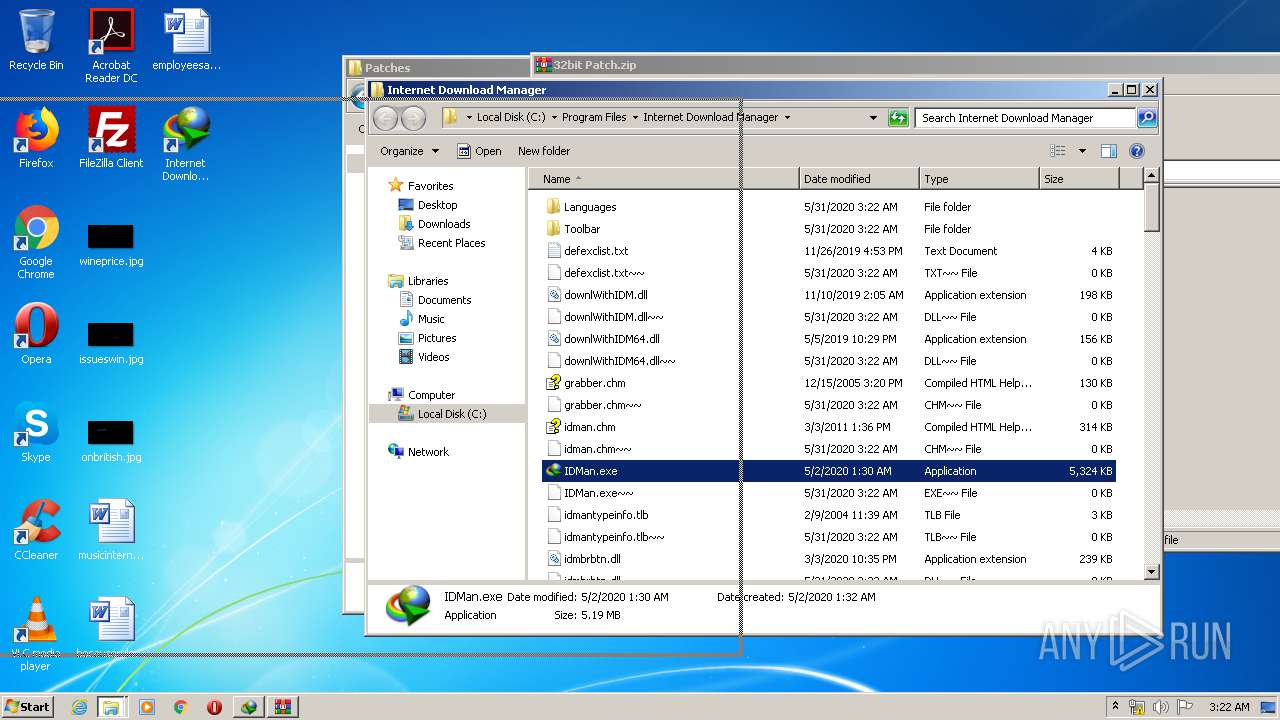Click the New folder button

click(x=543, y=151)
